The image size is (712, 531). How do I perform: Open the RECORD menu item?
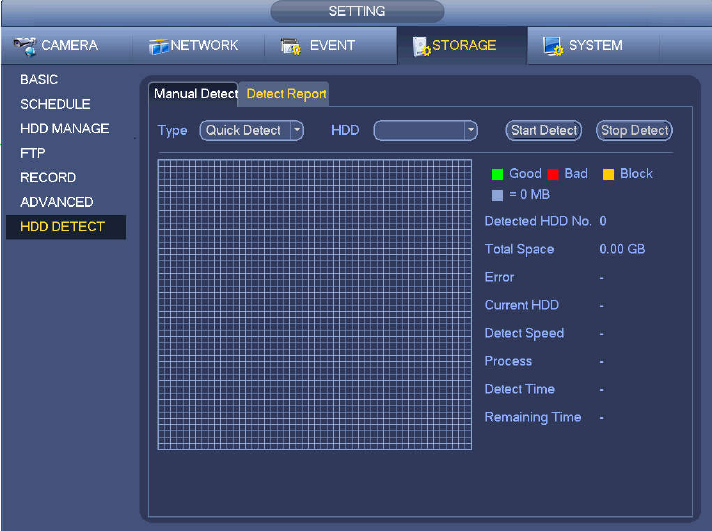48,178
